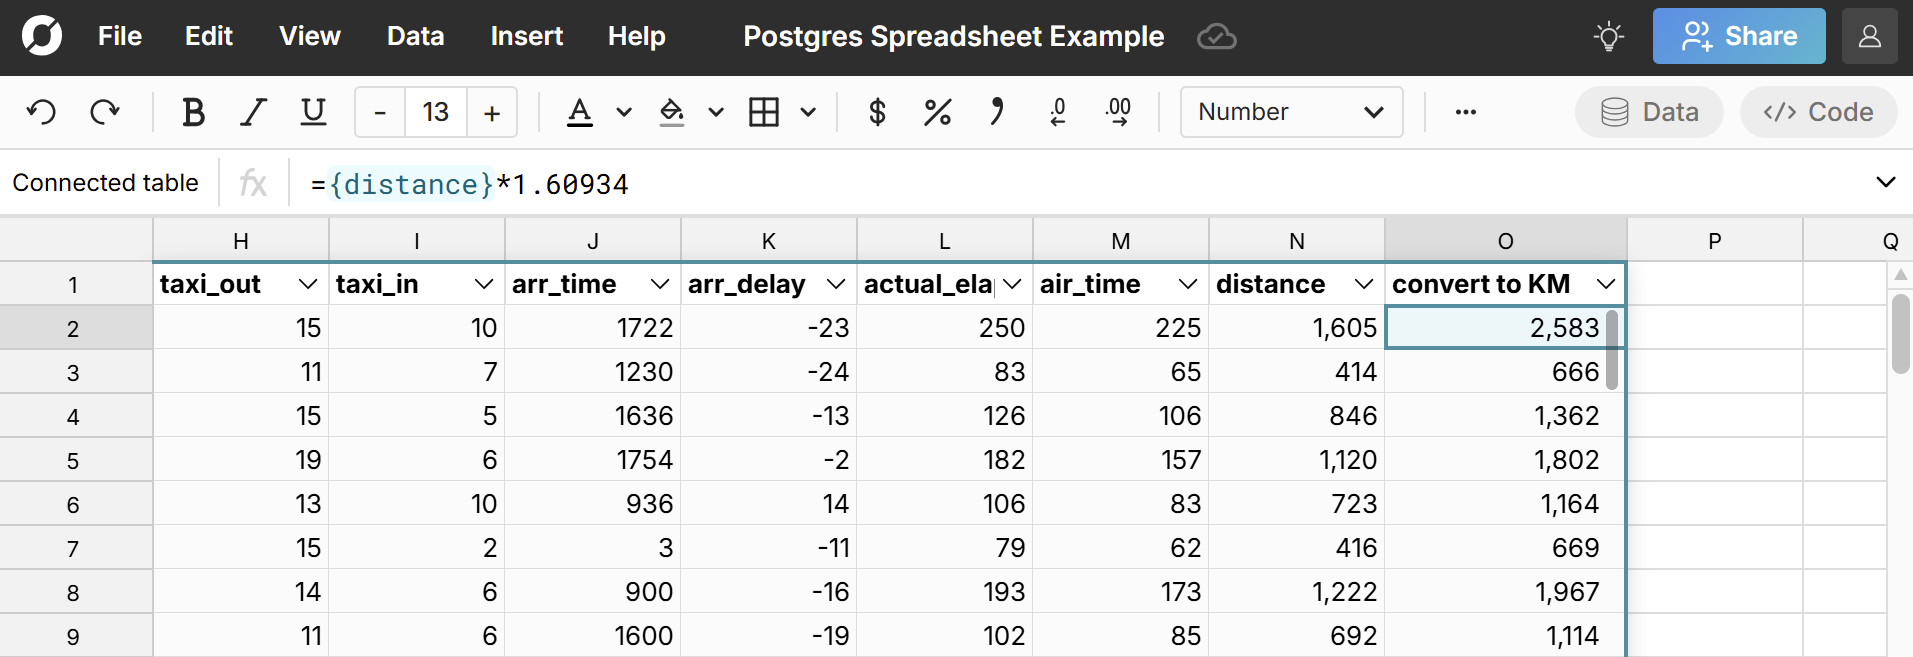Open the Data menu in menu bar
This screenshot has width=1913, height=657.
click(x=415, y=37)
